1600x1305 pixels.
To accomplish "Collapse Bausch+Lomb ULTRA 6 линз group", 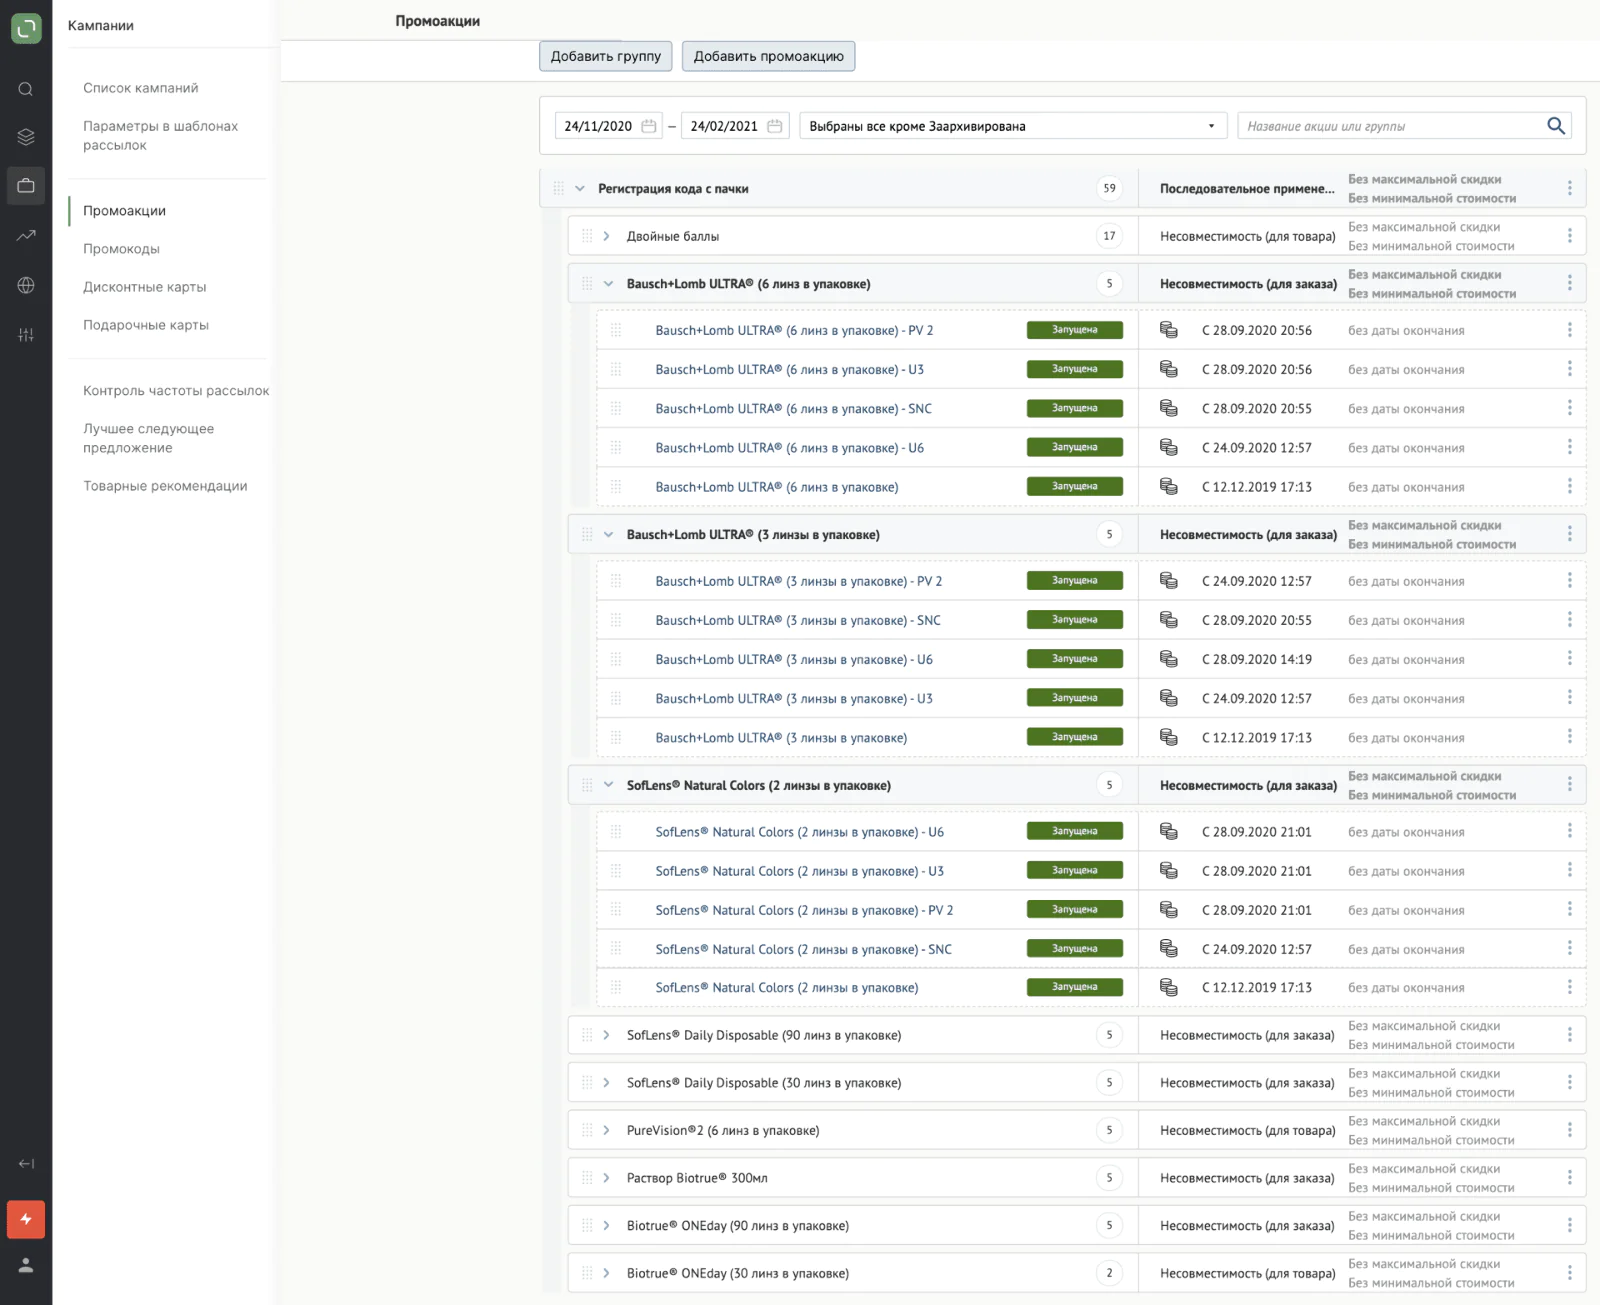I will pos(608,284).
